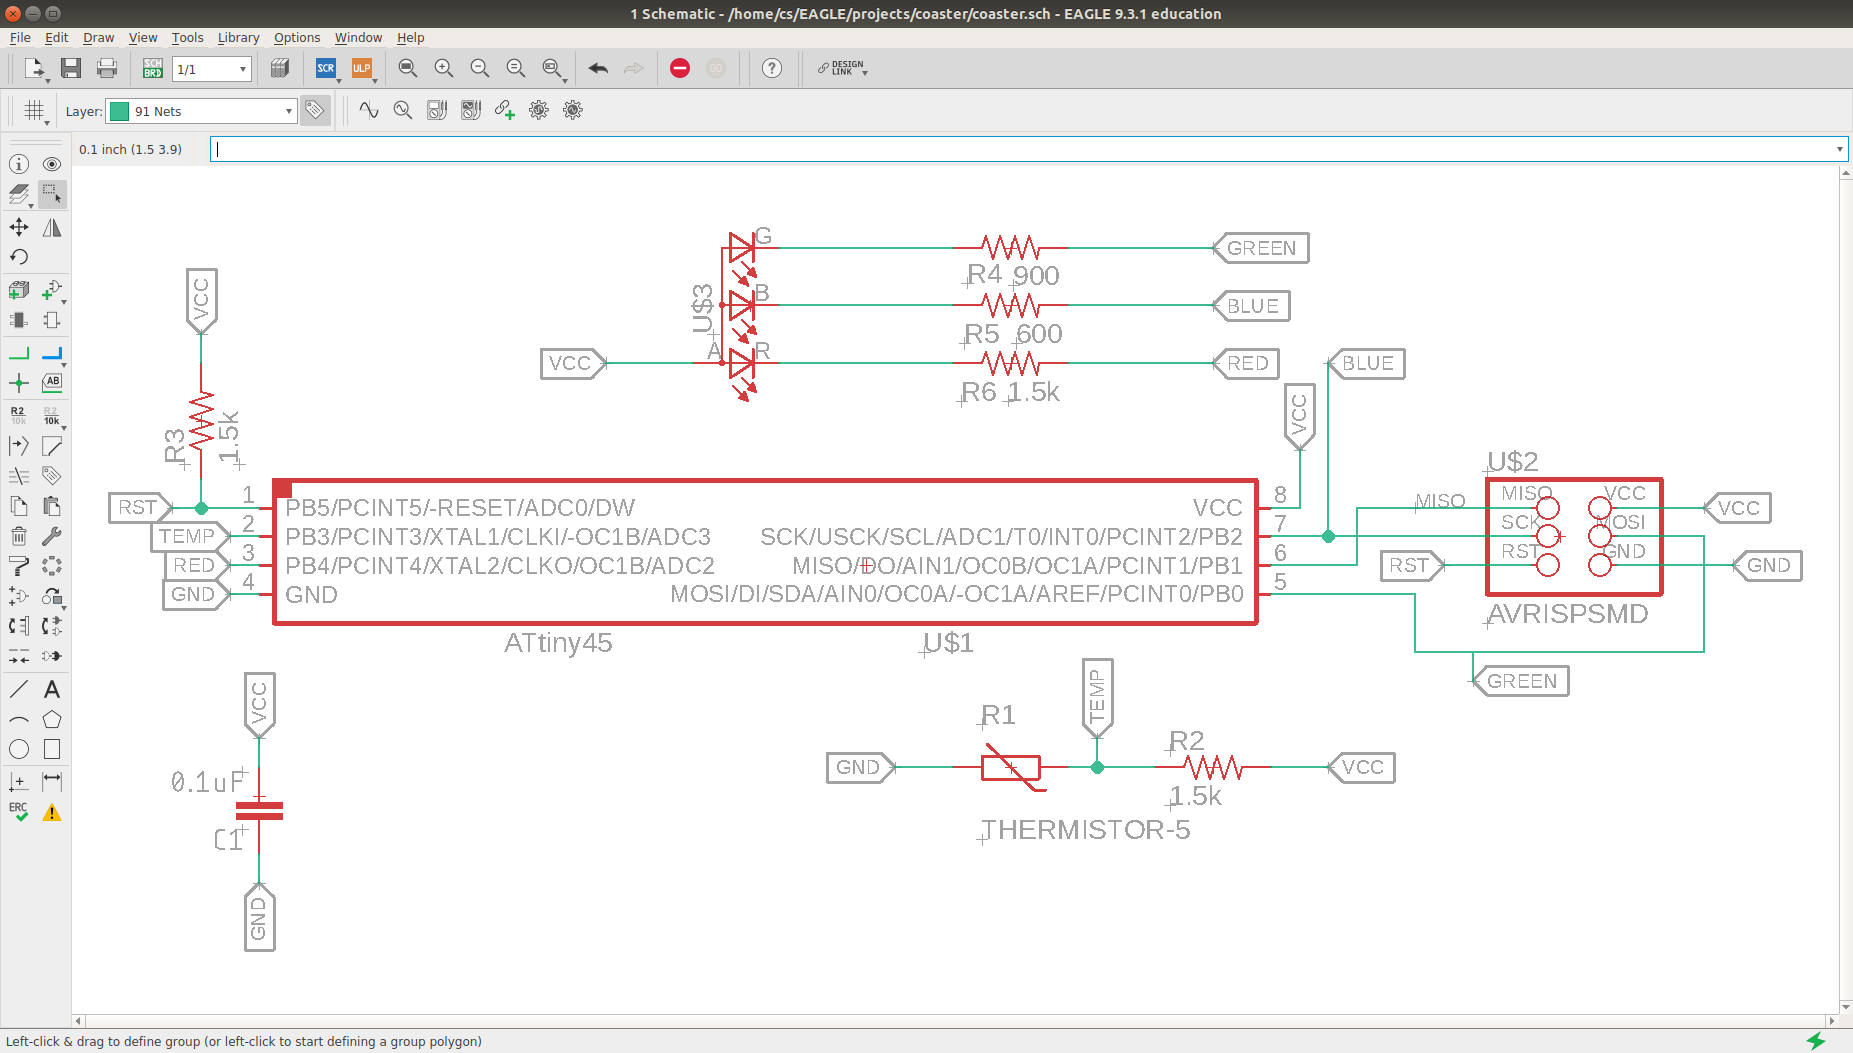Click the red Stop command icon
Viewport: 1853px width, 1053px height.
680,68
